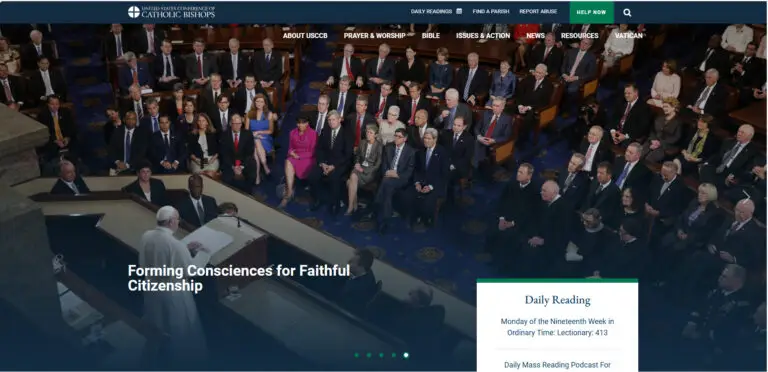Select third carousel slide dot
768x372 pixels.
(381, 355)
